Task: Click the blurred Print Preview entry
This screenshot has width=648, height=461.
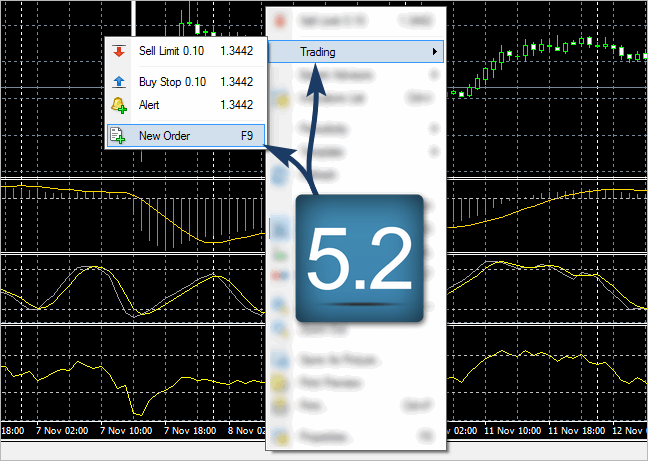Action: point(330,383)
